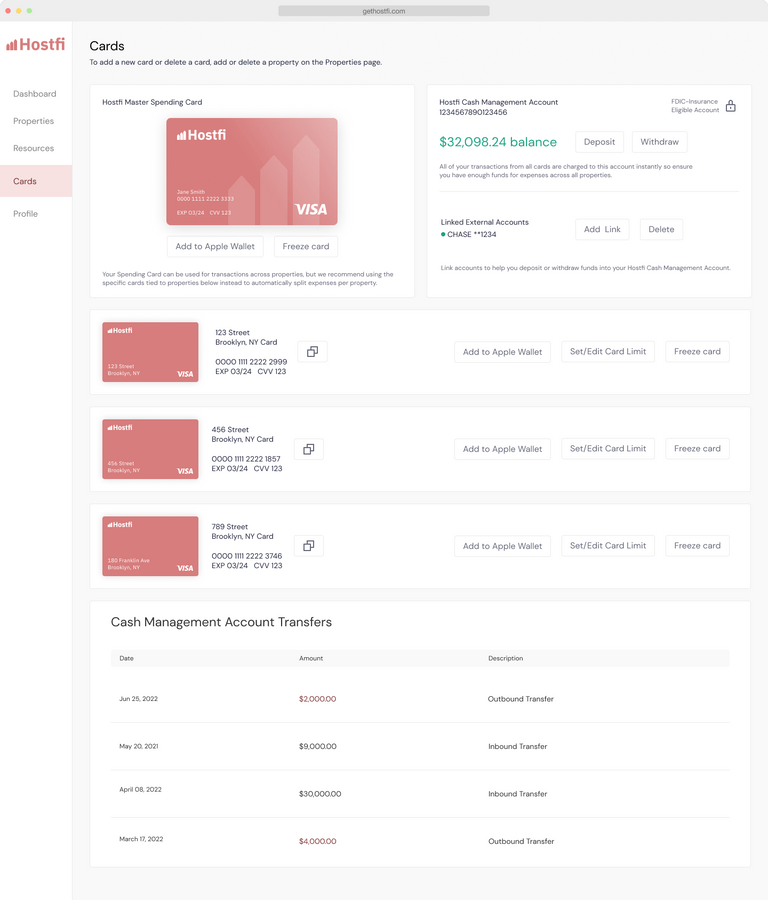
Task: Set card limit for 123 Street card
Action: pyautogui.click(x=608, y=351)
